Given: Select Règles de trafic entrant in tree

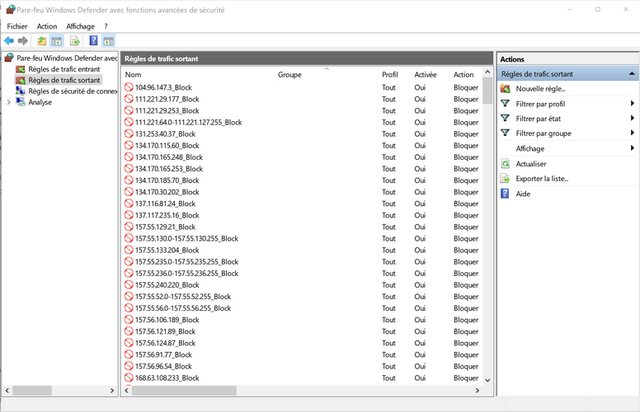Looking at the screenshot, I should [x=64, y=69].
